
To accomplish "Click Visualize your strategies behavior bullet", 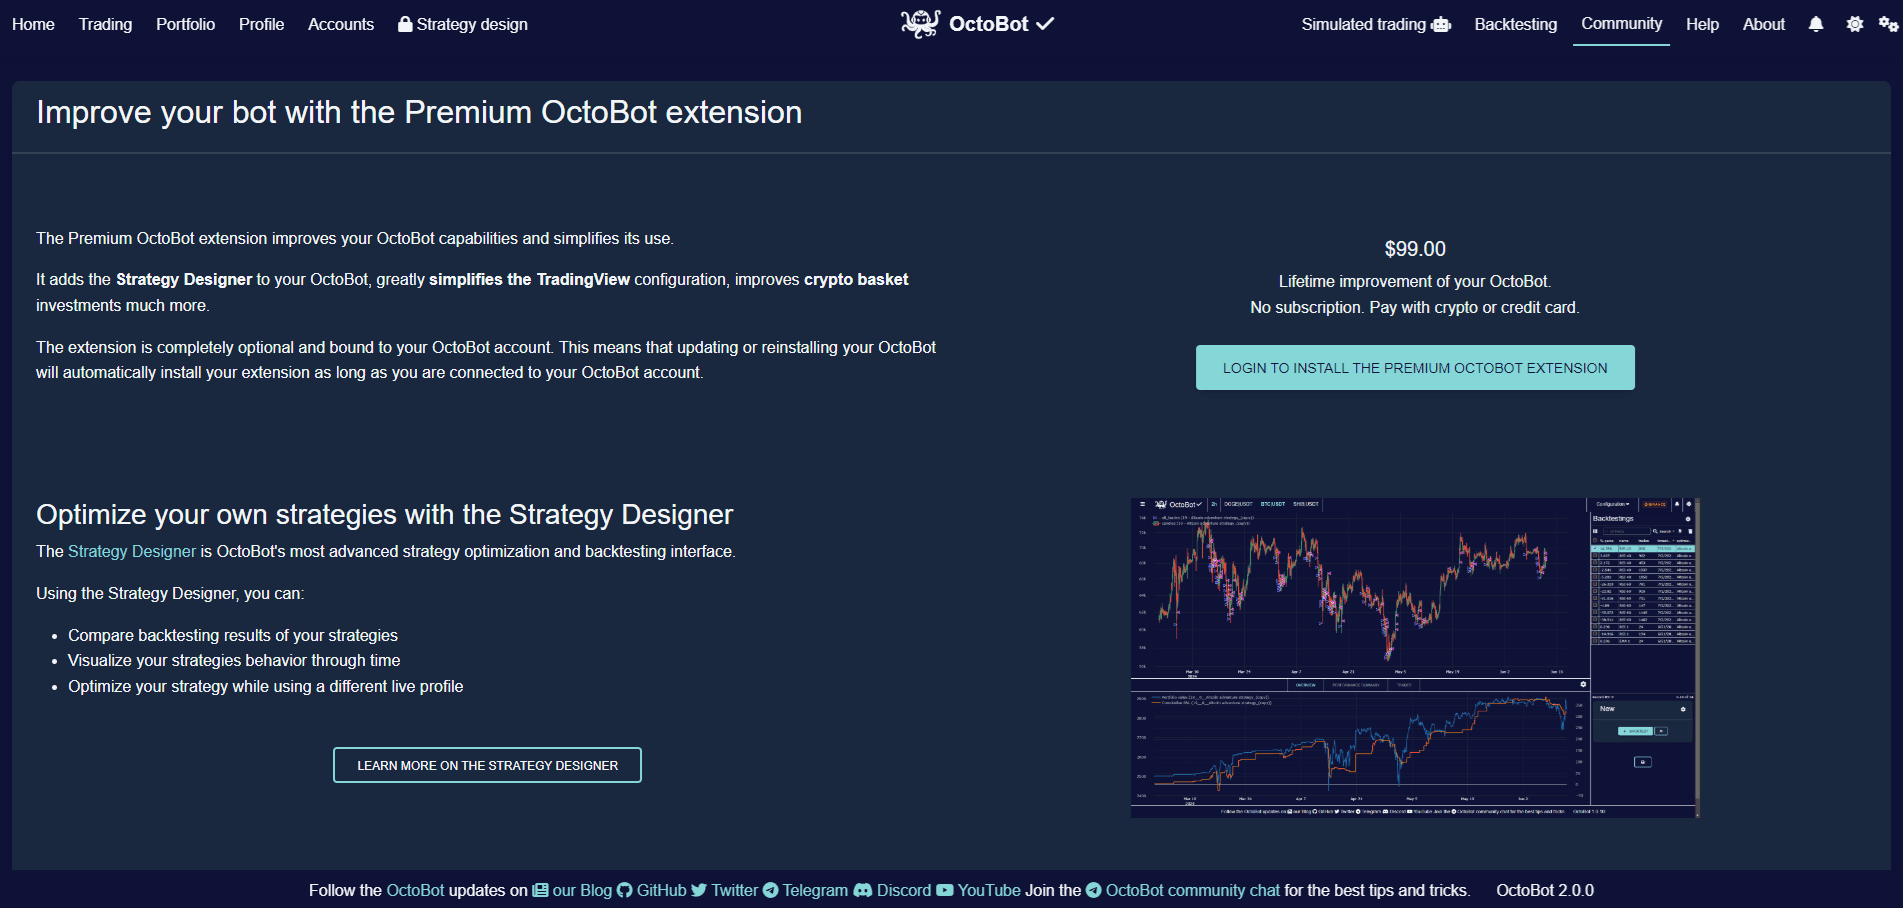I will click(x=234, y=660).
